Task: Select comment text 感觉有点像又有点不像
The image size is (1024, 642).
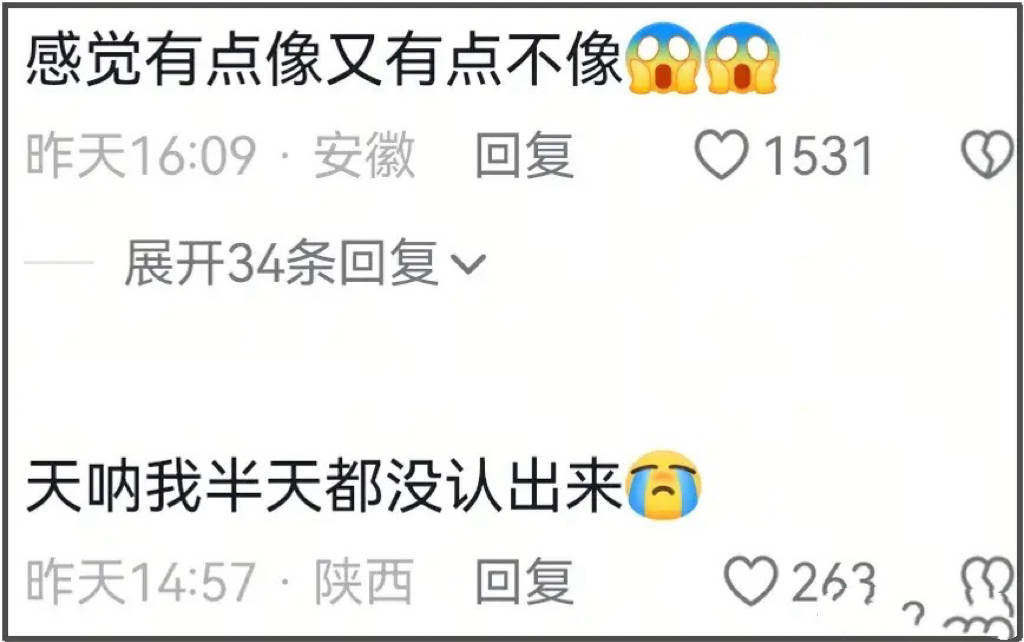Action: tap(324, 59)
